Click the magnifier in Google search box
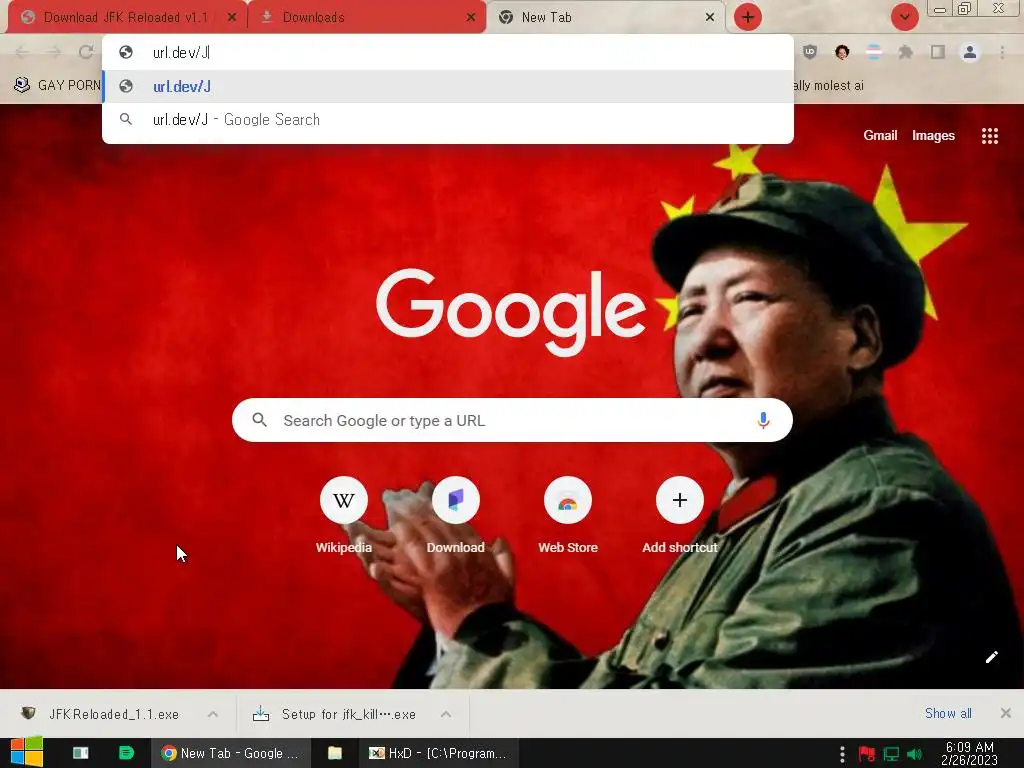This screenshot has height=768, width=1024. [259, 420]
